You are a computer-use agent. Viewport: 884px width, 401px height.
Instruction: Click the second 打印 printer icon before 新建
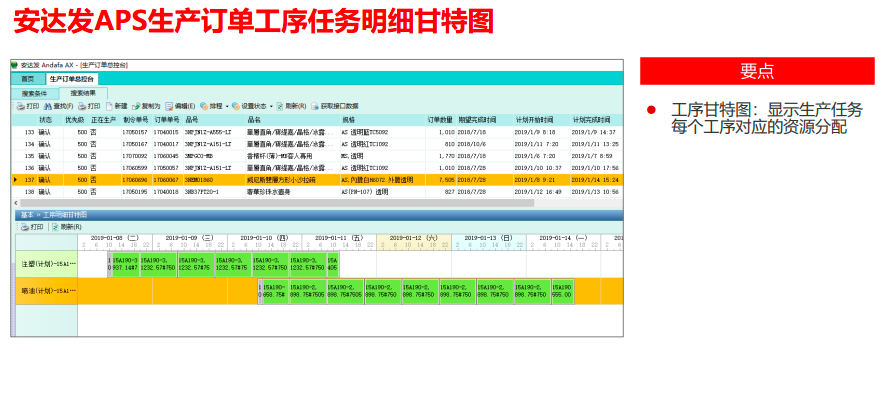tap(82, 106)
